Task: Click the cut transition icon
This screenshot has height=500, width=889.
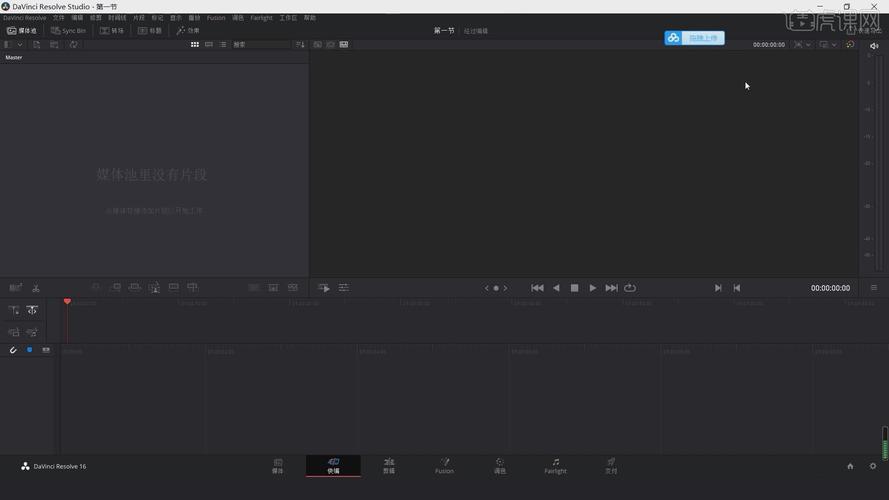Action: click(x=254, y=288)
